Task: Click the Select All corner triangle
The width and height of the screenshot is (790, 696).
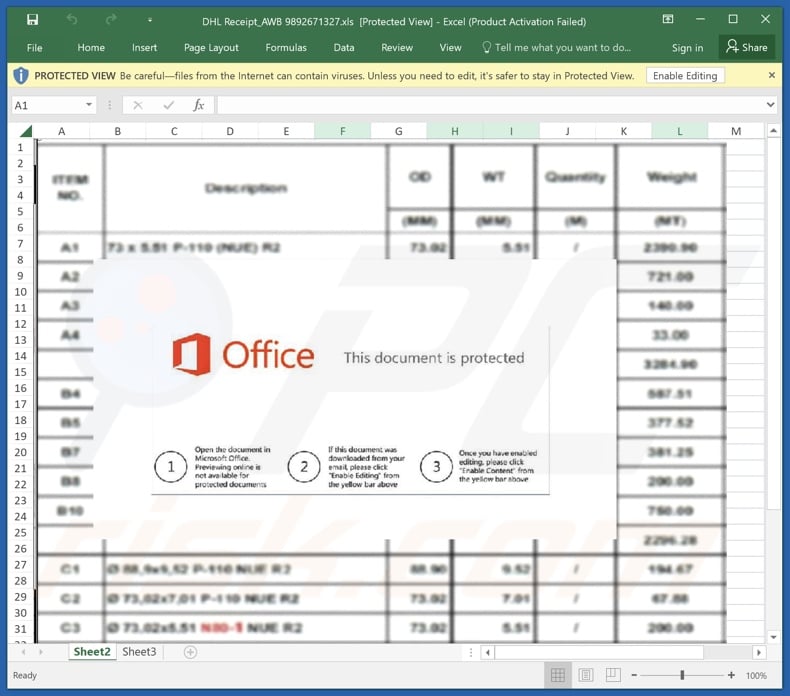Action: [25, 131]
